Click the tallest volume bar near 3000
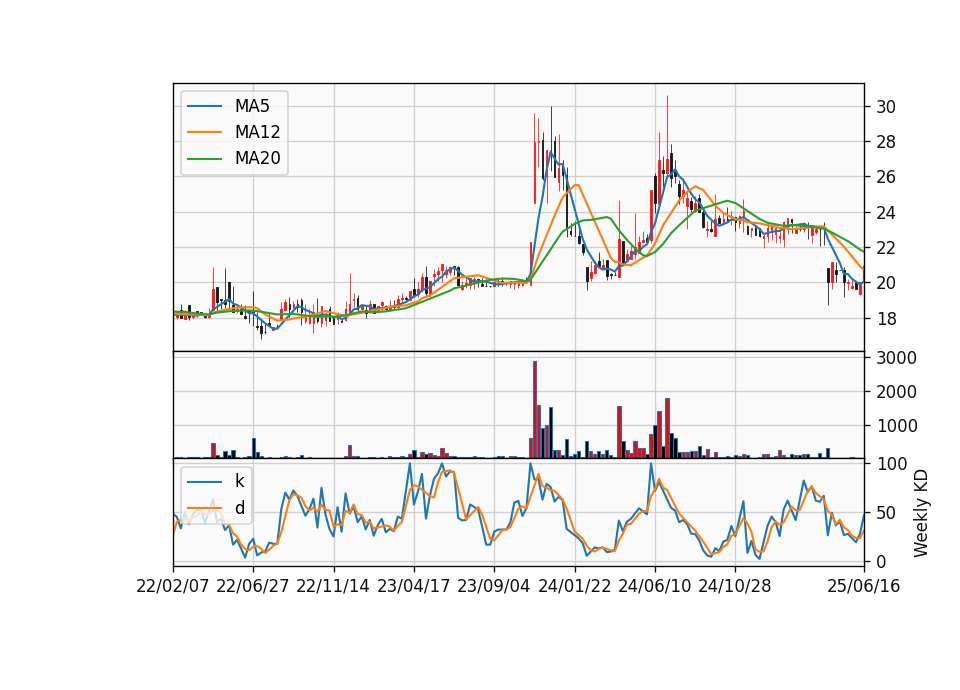The image size is (960, 690). 534,410
